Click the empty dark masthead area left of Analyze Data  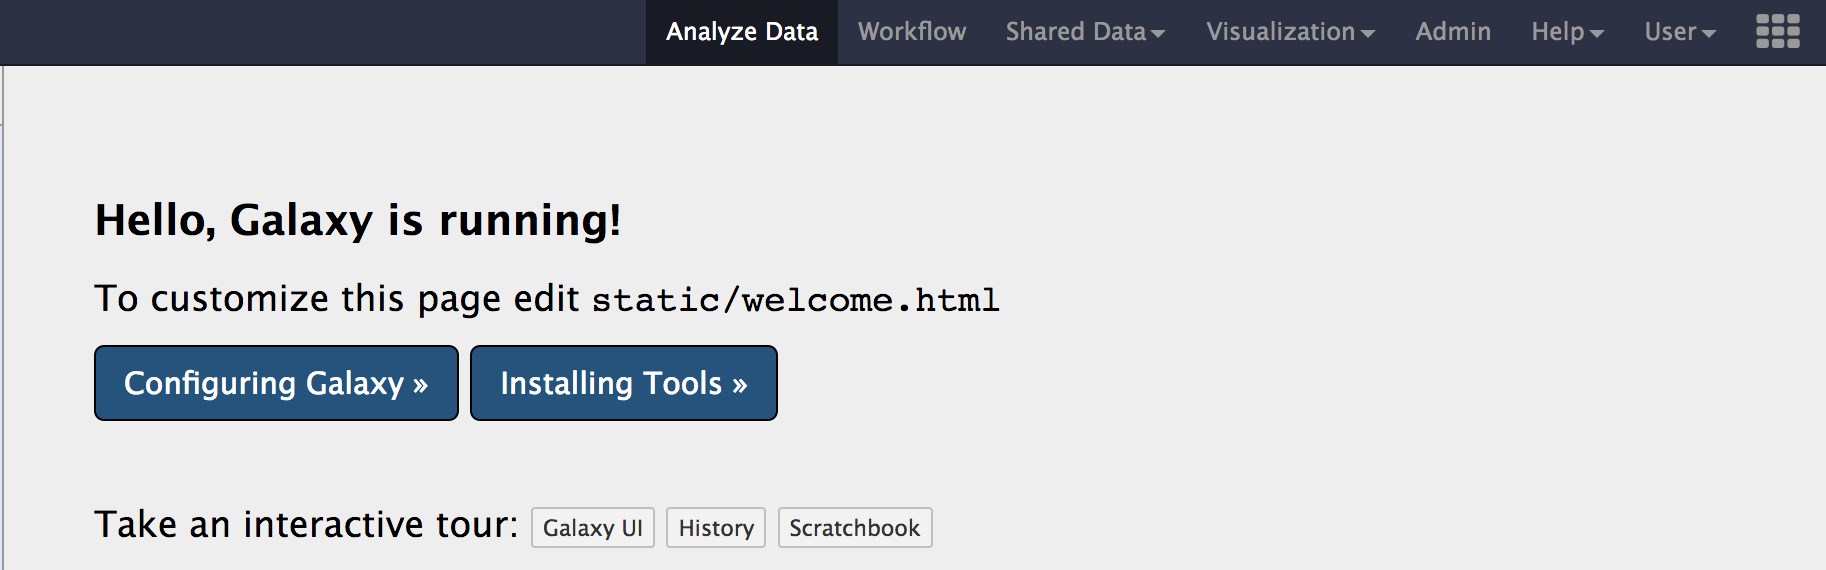(320, 32)
